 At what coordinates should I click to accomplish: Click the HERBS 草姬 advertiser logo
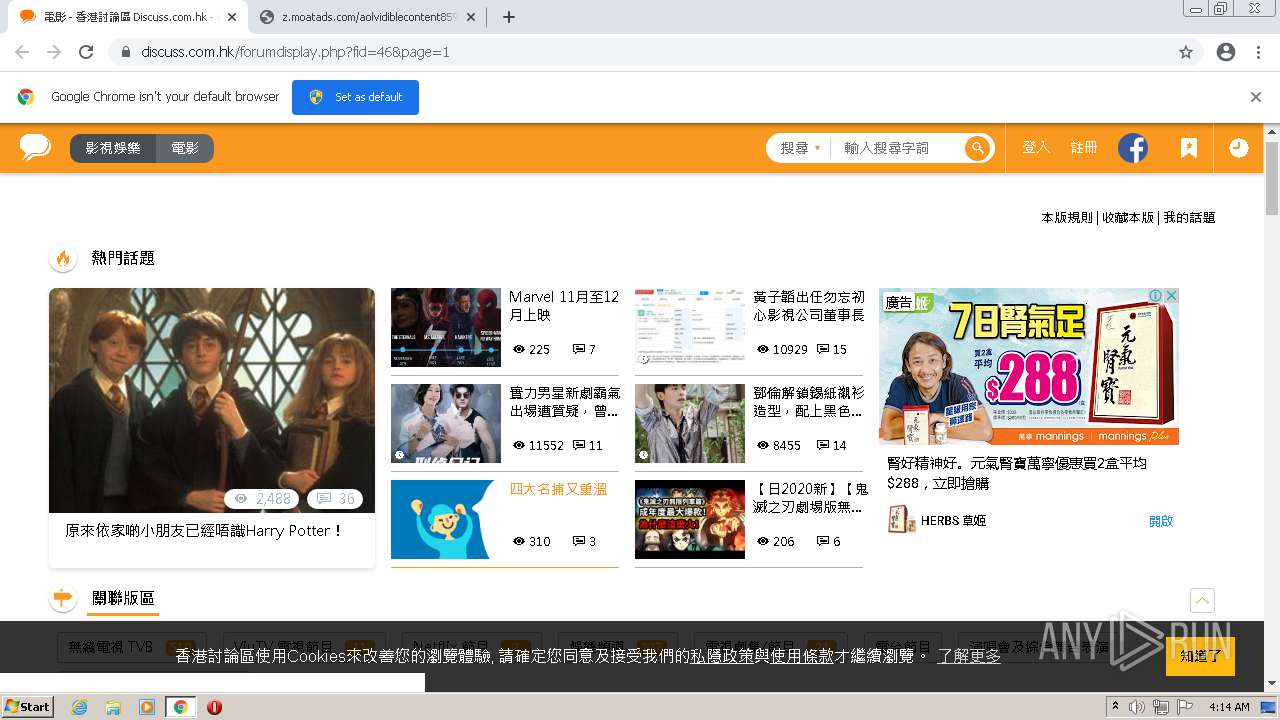click(x=902, y=520)
